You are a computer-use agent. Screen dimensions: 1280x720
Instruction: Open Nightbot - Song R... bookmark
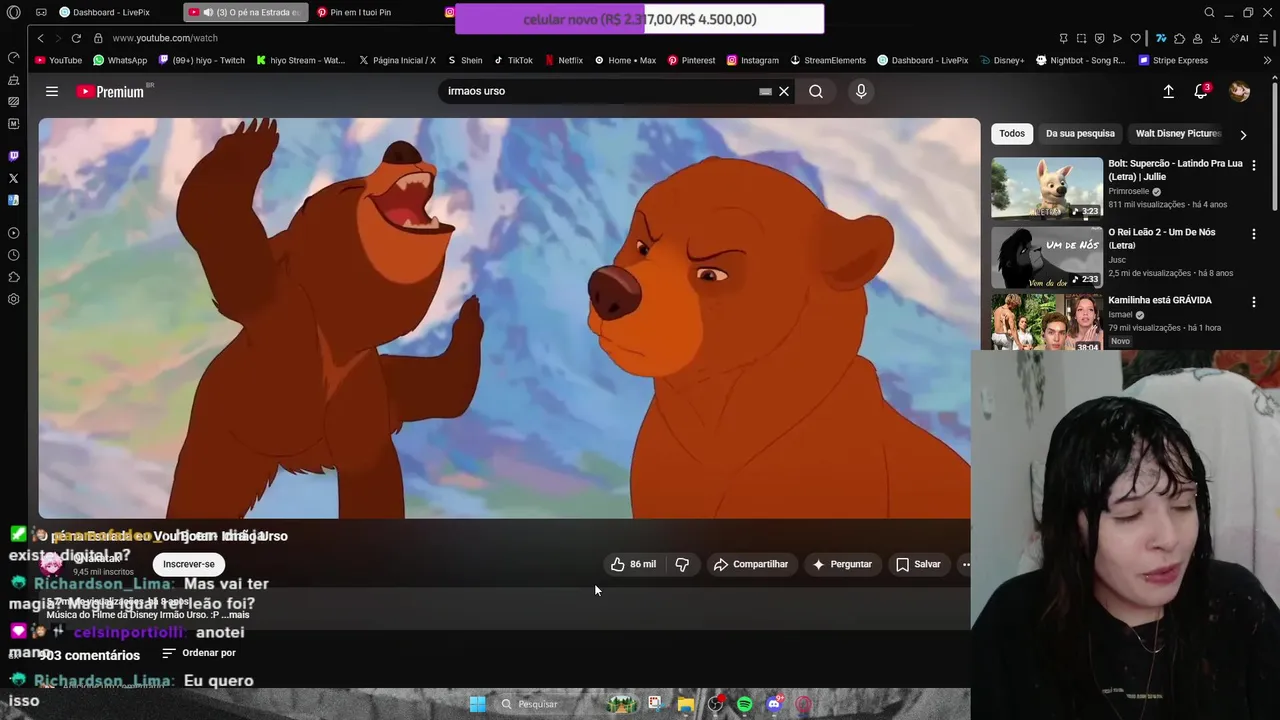(x=1080, y=60)
